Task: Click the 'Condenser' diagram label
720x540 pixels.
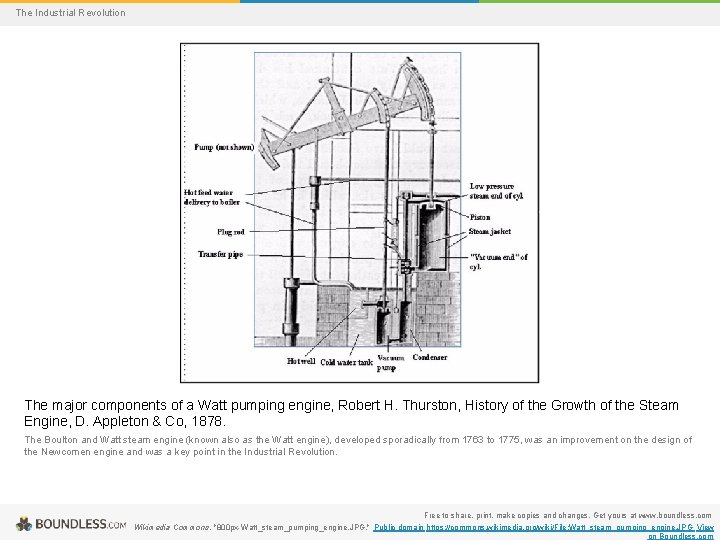Action: point(429,357)
